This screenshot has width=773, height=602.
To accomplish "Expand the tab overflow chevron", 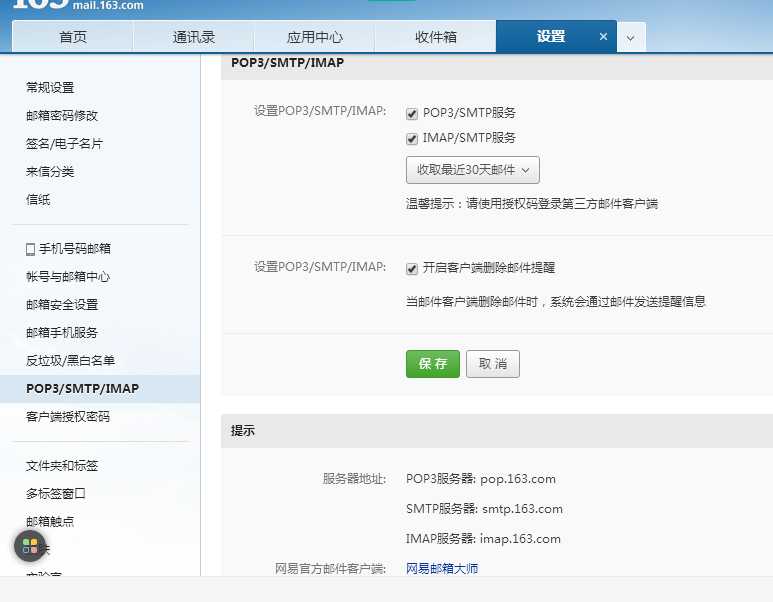I will 631,37.
